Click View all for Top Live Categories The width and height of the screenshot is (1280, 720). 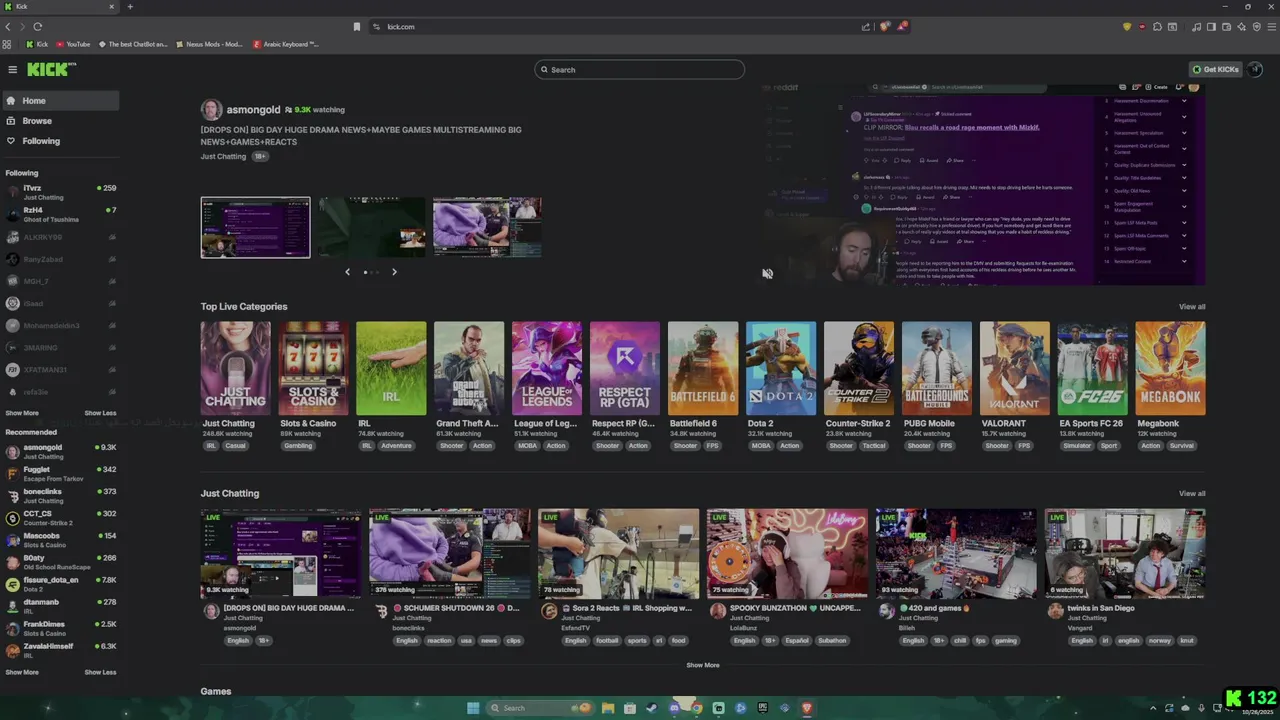click(x=1192, y=307)
